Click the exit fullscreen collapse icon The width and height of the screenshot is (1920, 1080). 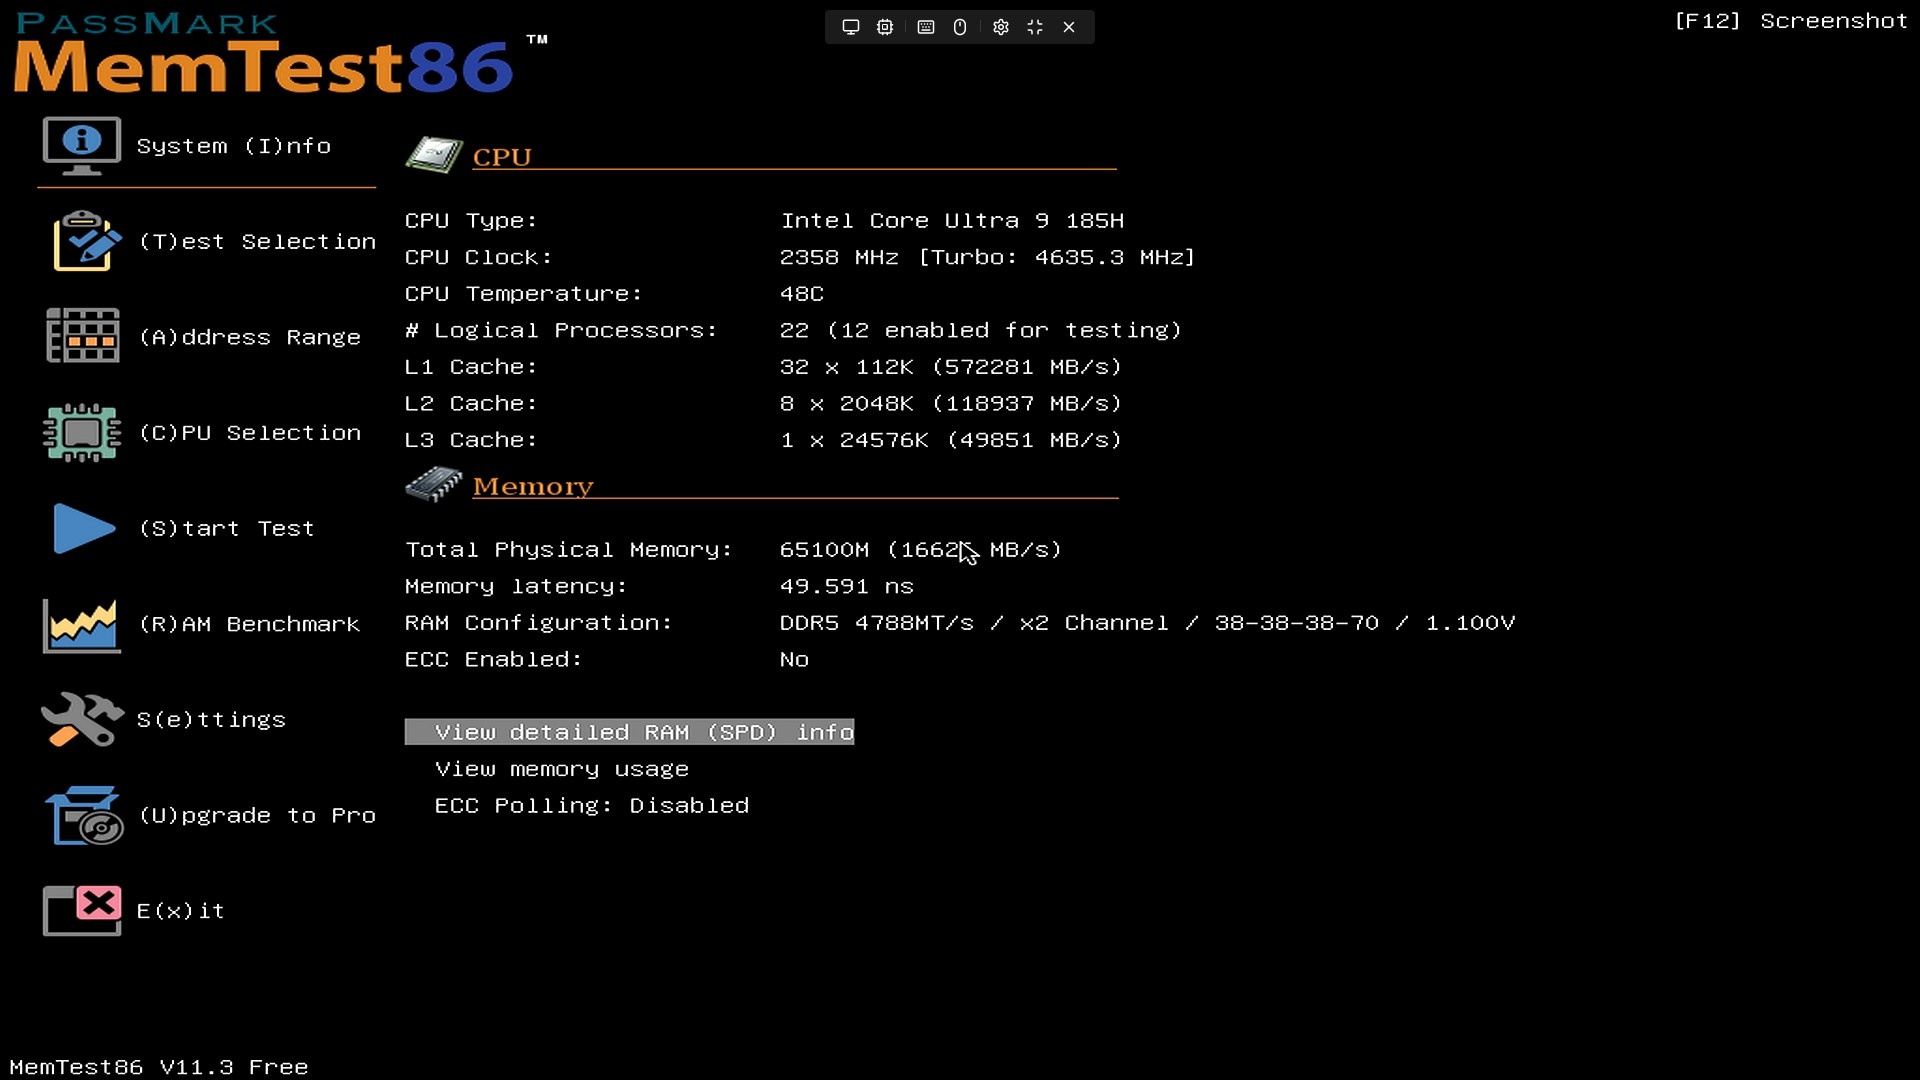click(x=1035, y=27)
